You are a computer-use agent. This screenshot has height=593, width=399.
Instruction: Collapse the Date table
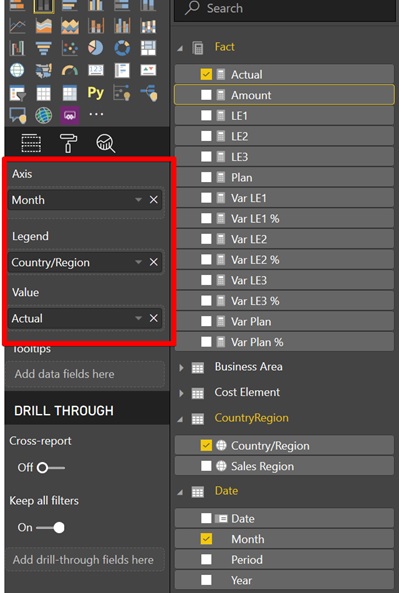pos(180,492)
